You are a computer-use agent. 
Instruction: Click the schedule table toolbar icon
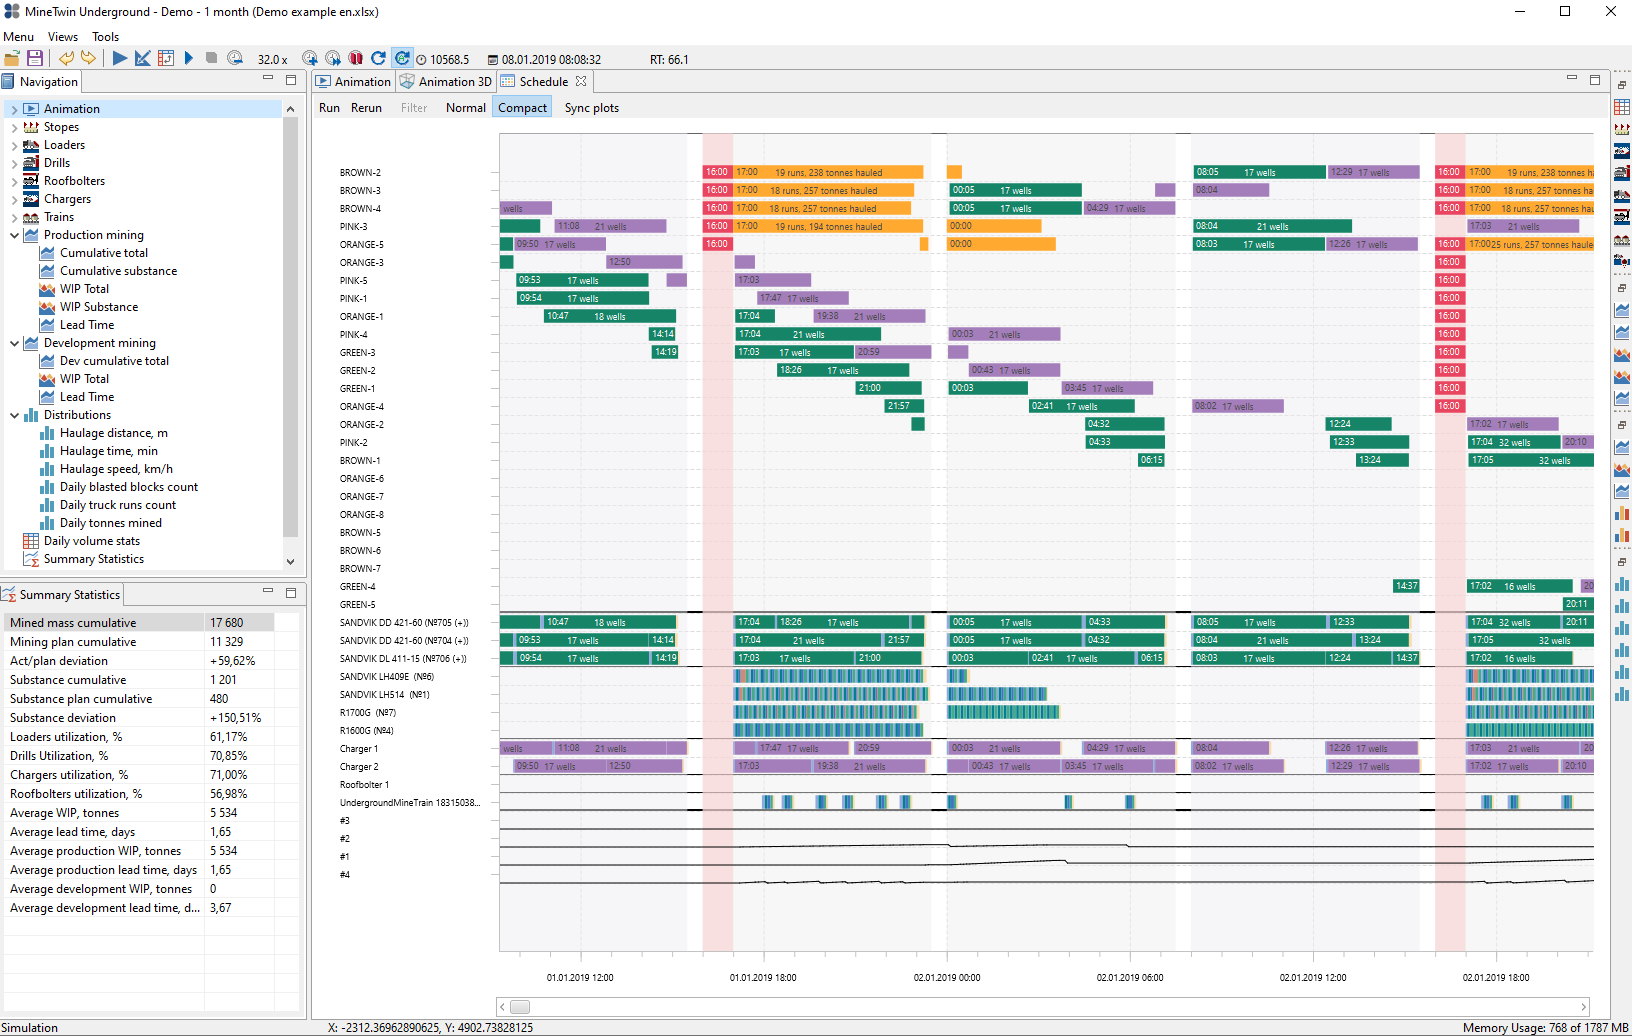tap(166, 59)
